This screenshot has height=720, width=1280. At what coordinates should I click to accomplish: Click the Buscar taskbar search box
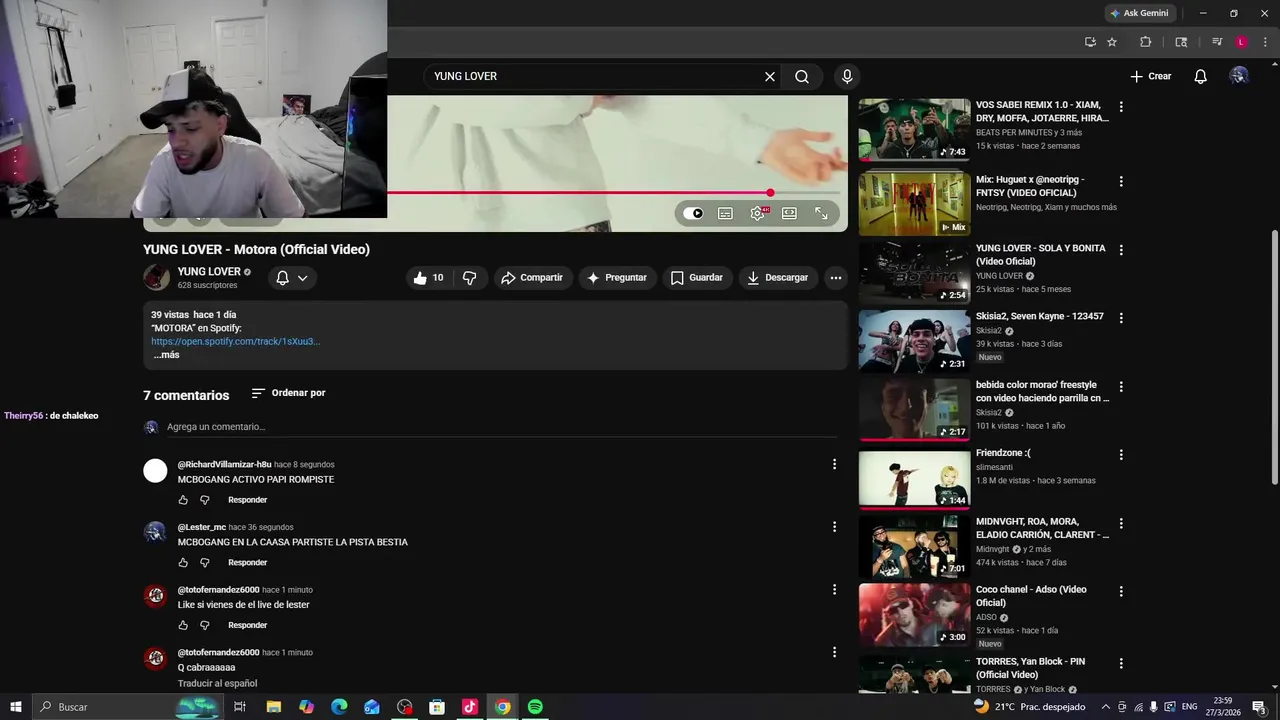click(130, 707)
